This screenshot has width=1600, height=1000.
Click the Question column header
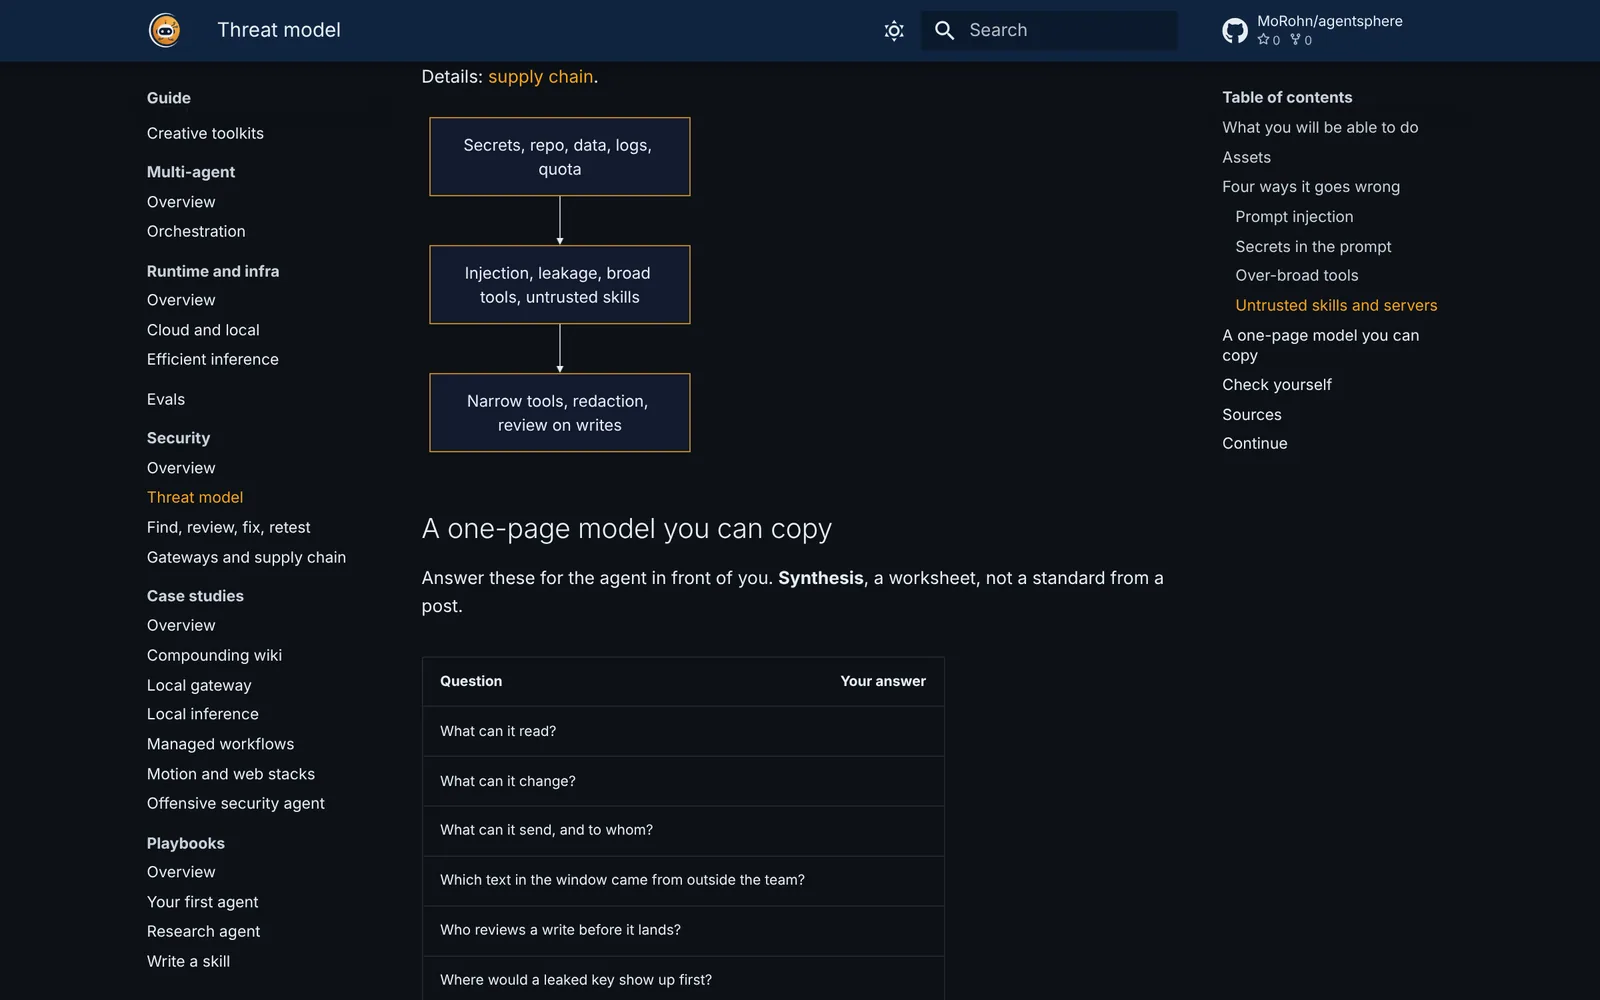coord(471,681)
